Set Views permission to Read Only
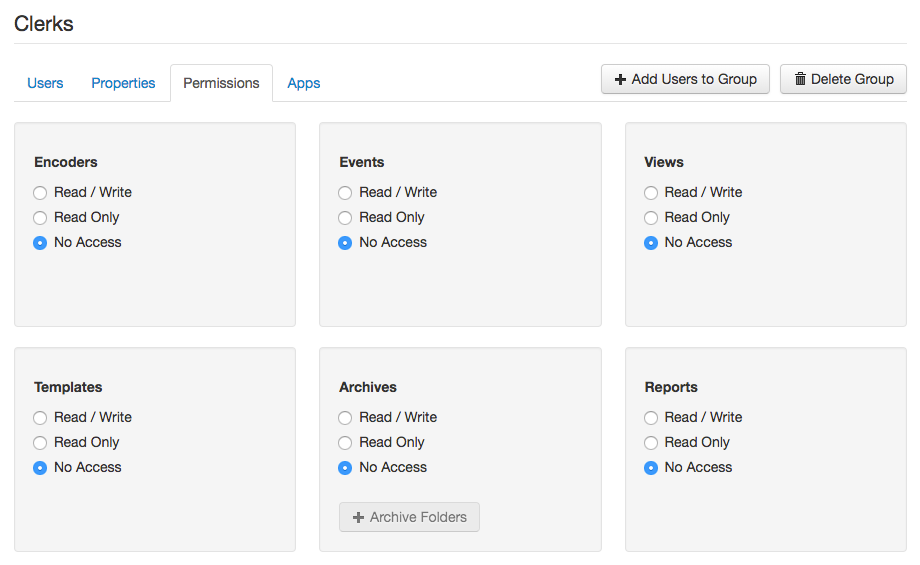The width and height of the screenshot is (920, 565). click(x=651, y=218)
